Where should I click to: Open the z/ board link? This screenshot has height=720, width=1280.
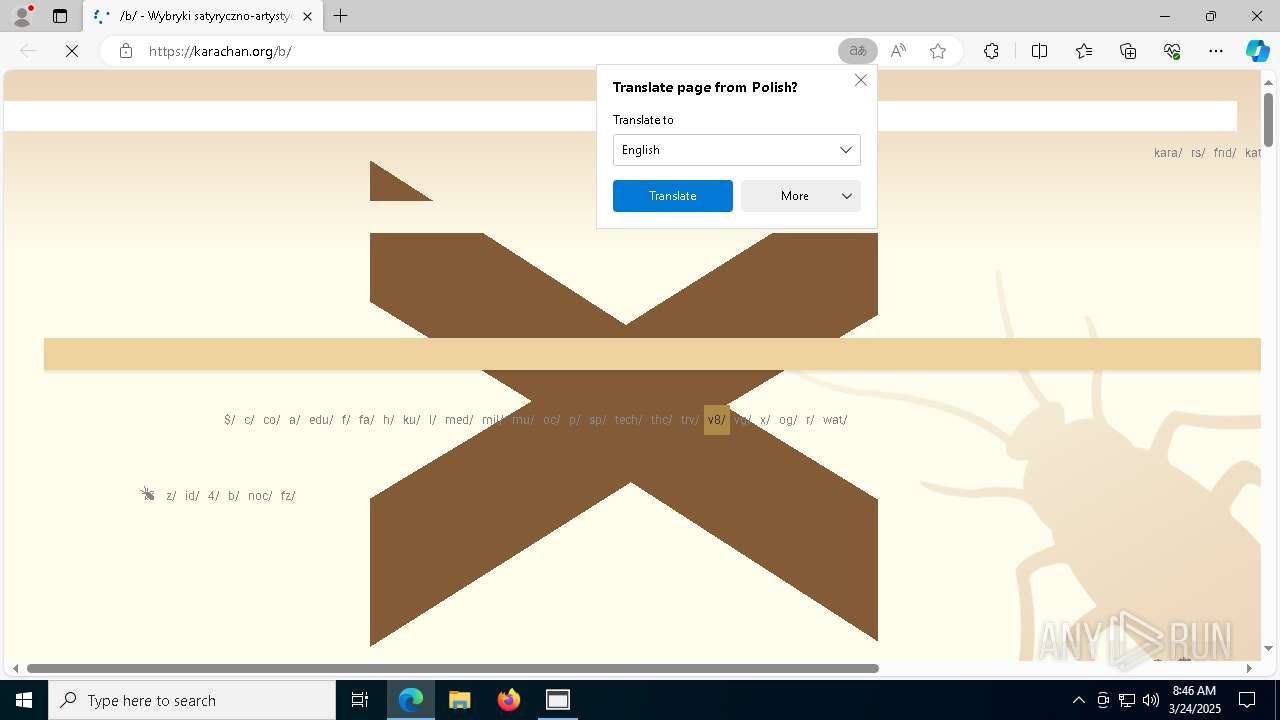171,496
